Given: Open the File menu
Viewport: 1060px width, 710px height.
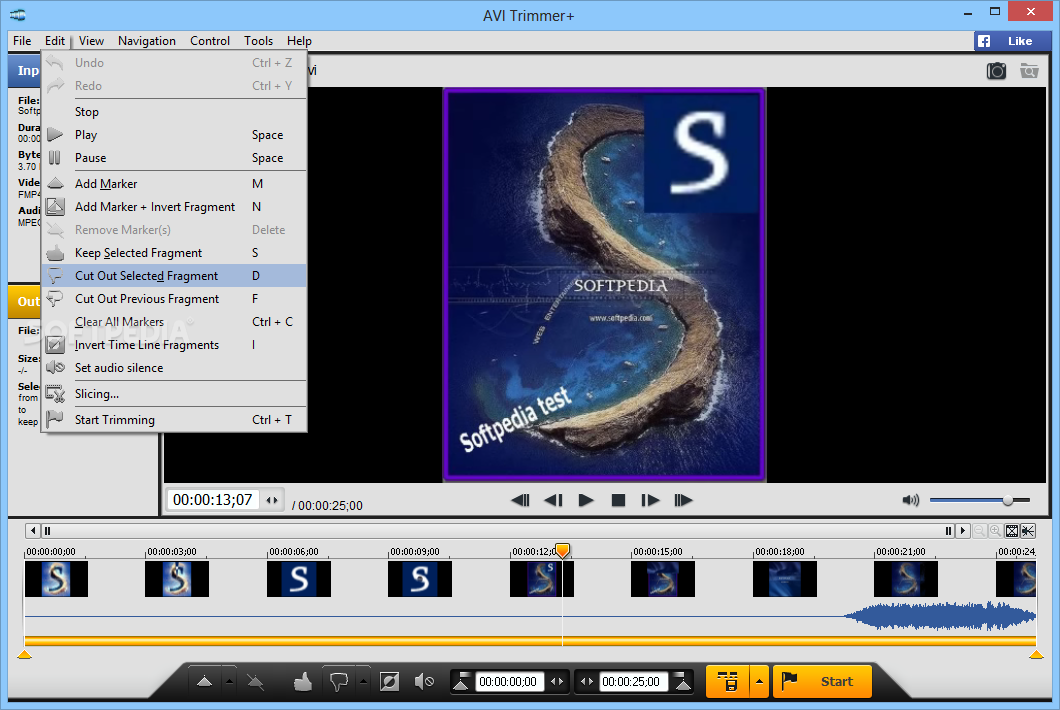Looking at the screenshot, I should tap(22, 41).
